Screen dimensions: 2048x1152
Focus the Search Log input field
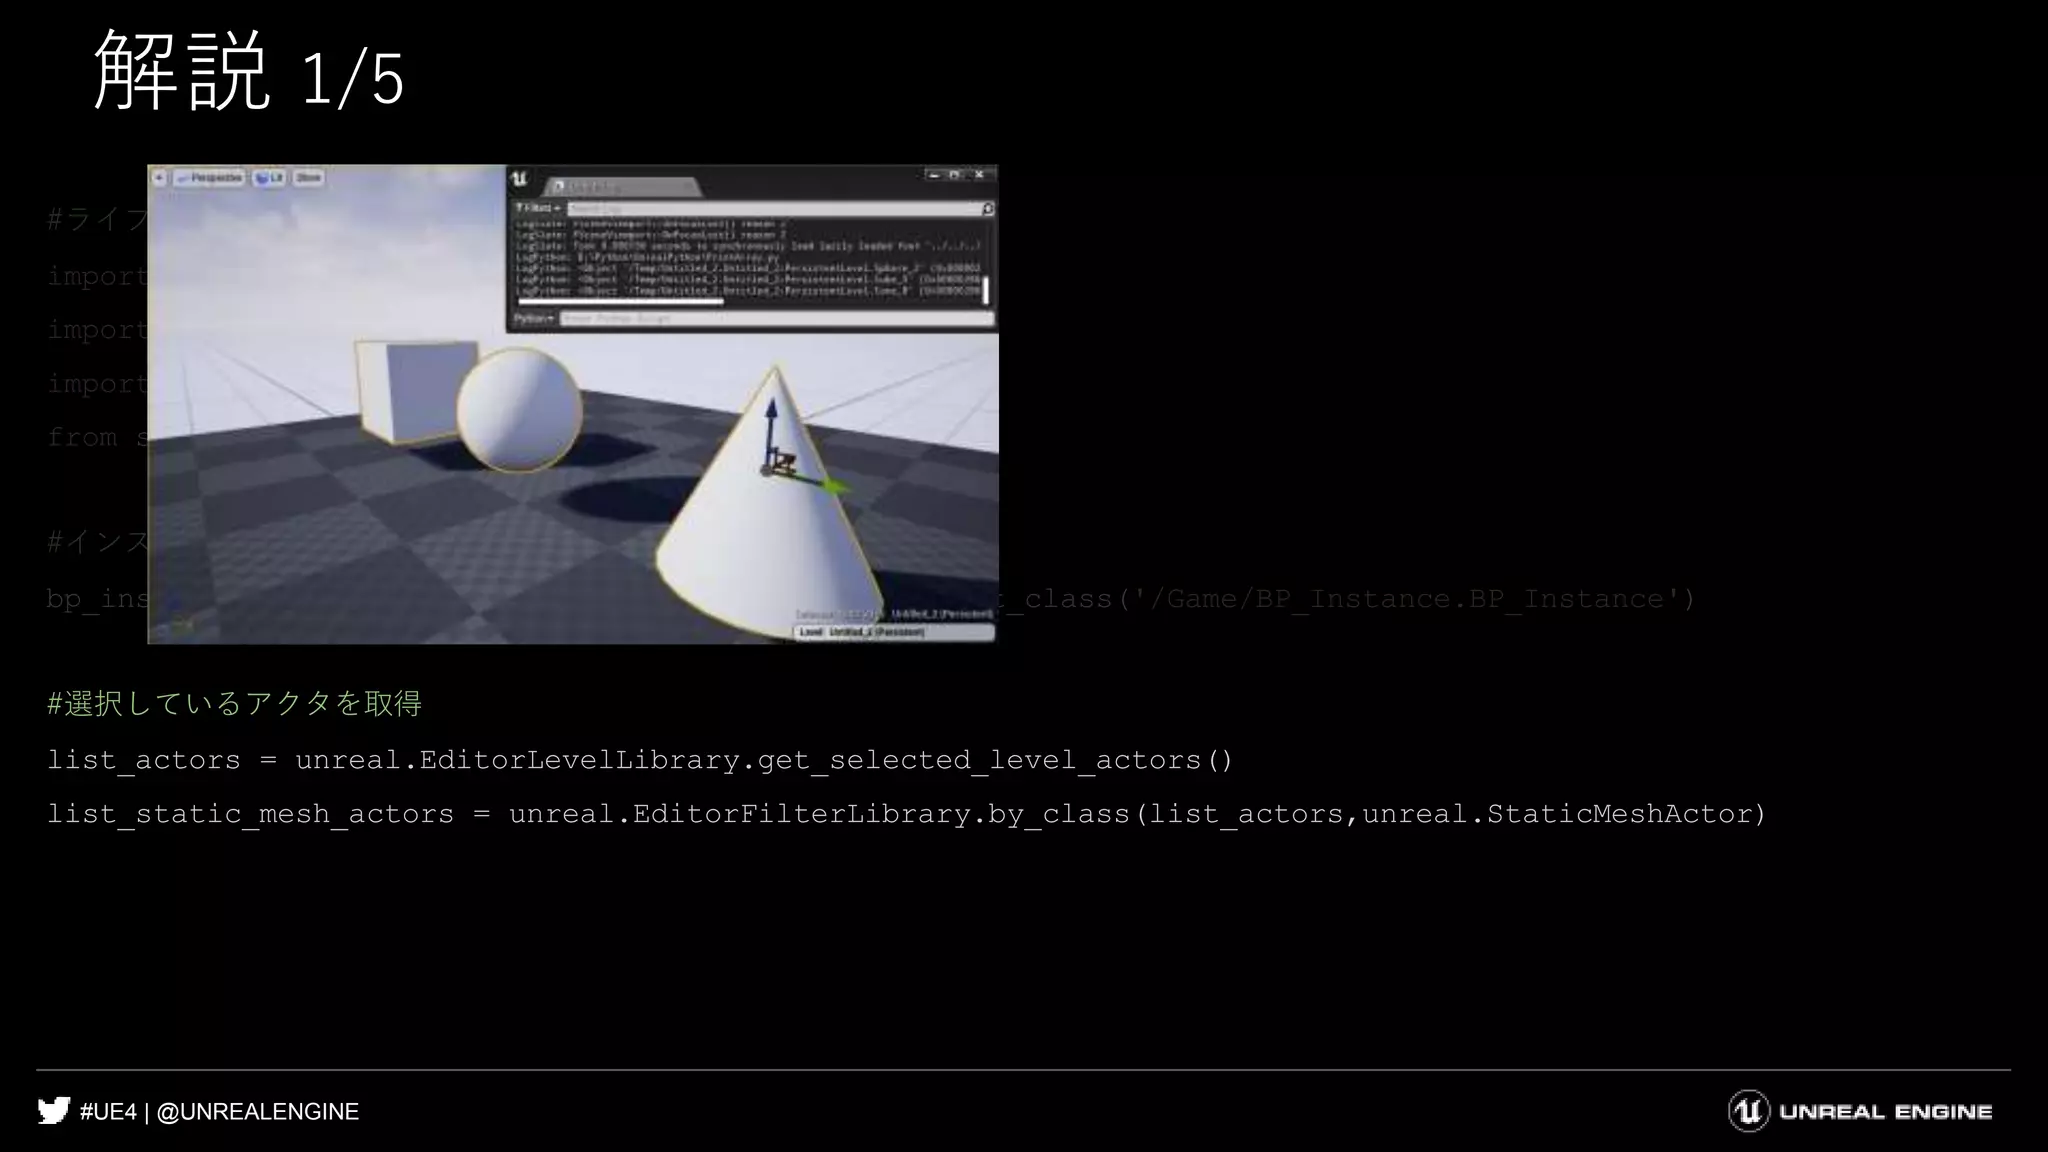coord(774,209)
